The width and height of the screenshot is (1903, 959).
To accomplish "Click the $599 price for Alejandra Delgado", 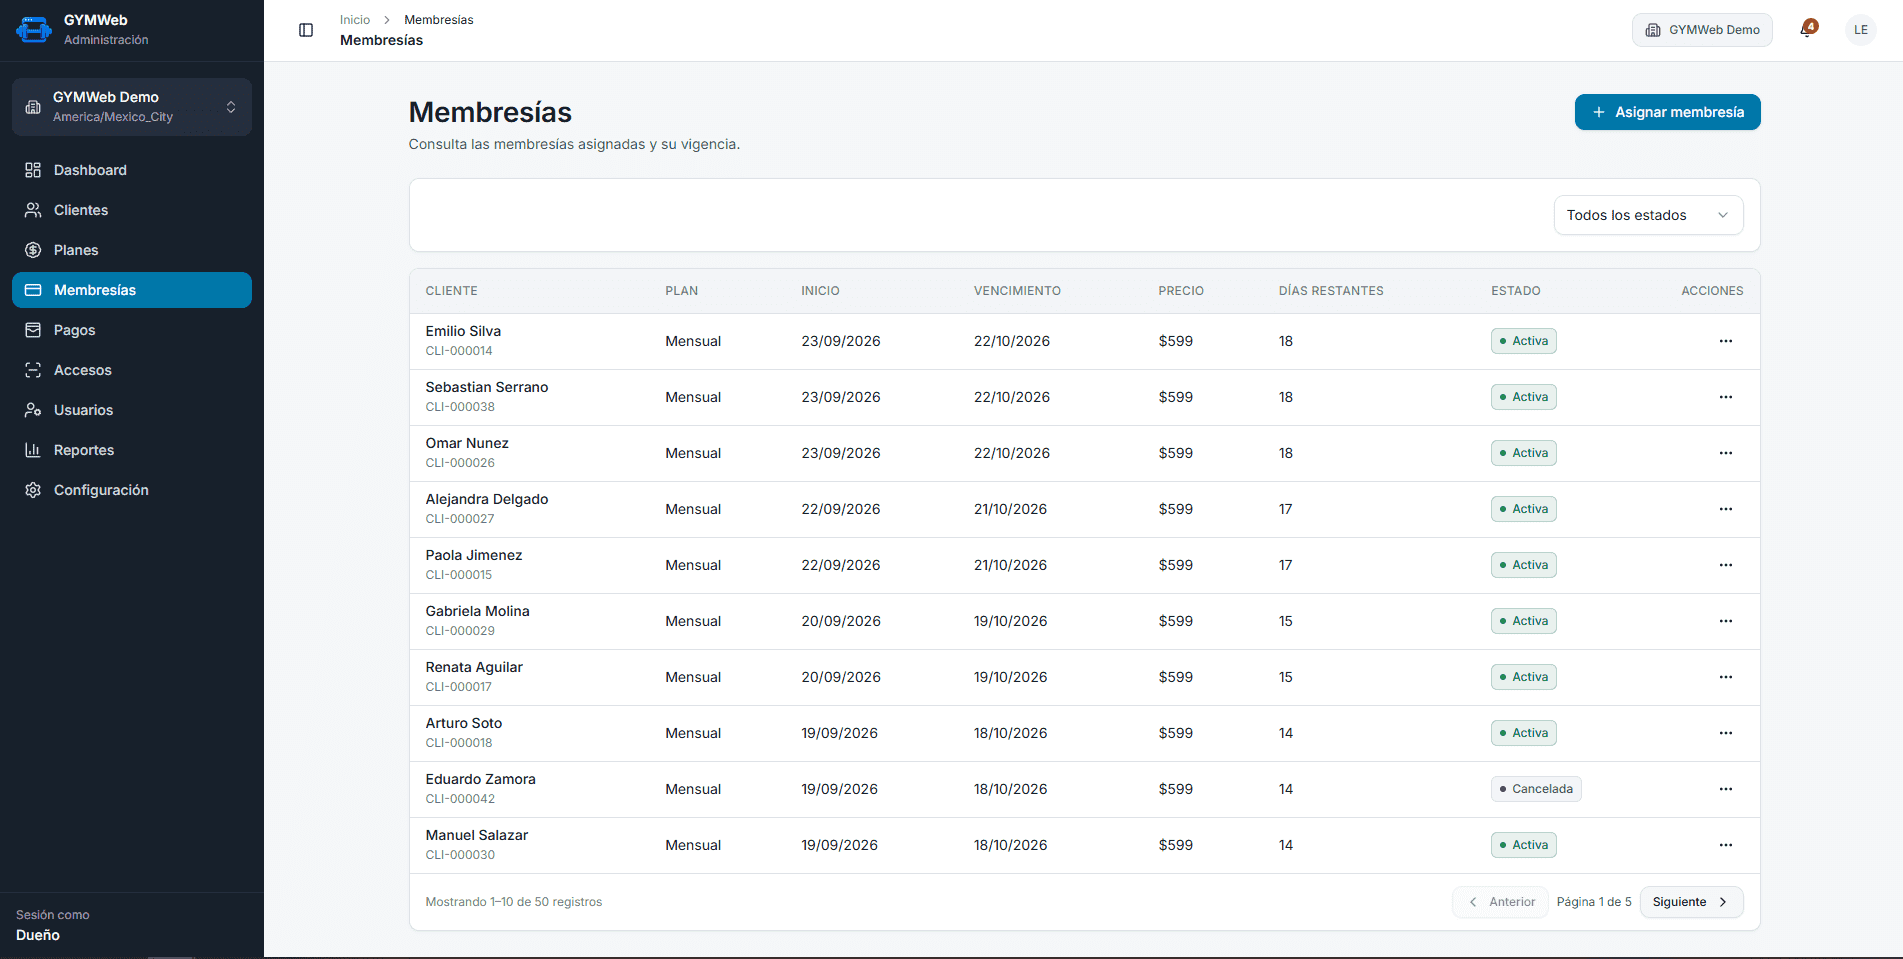I will point(1176,509).
